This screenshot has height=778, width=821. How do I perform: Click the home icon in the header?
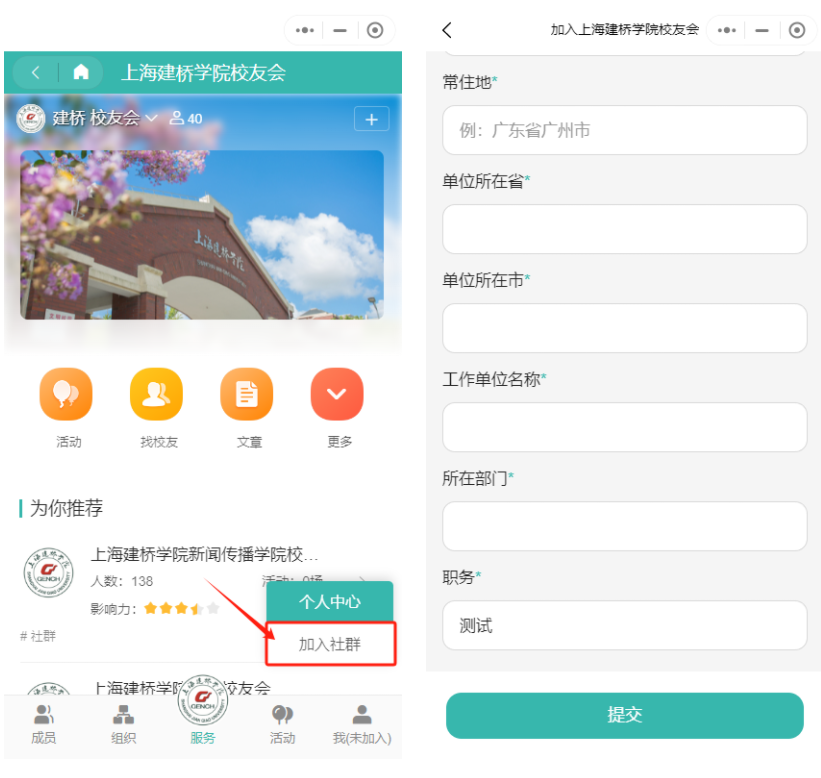(81, 71)
